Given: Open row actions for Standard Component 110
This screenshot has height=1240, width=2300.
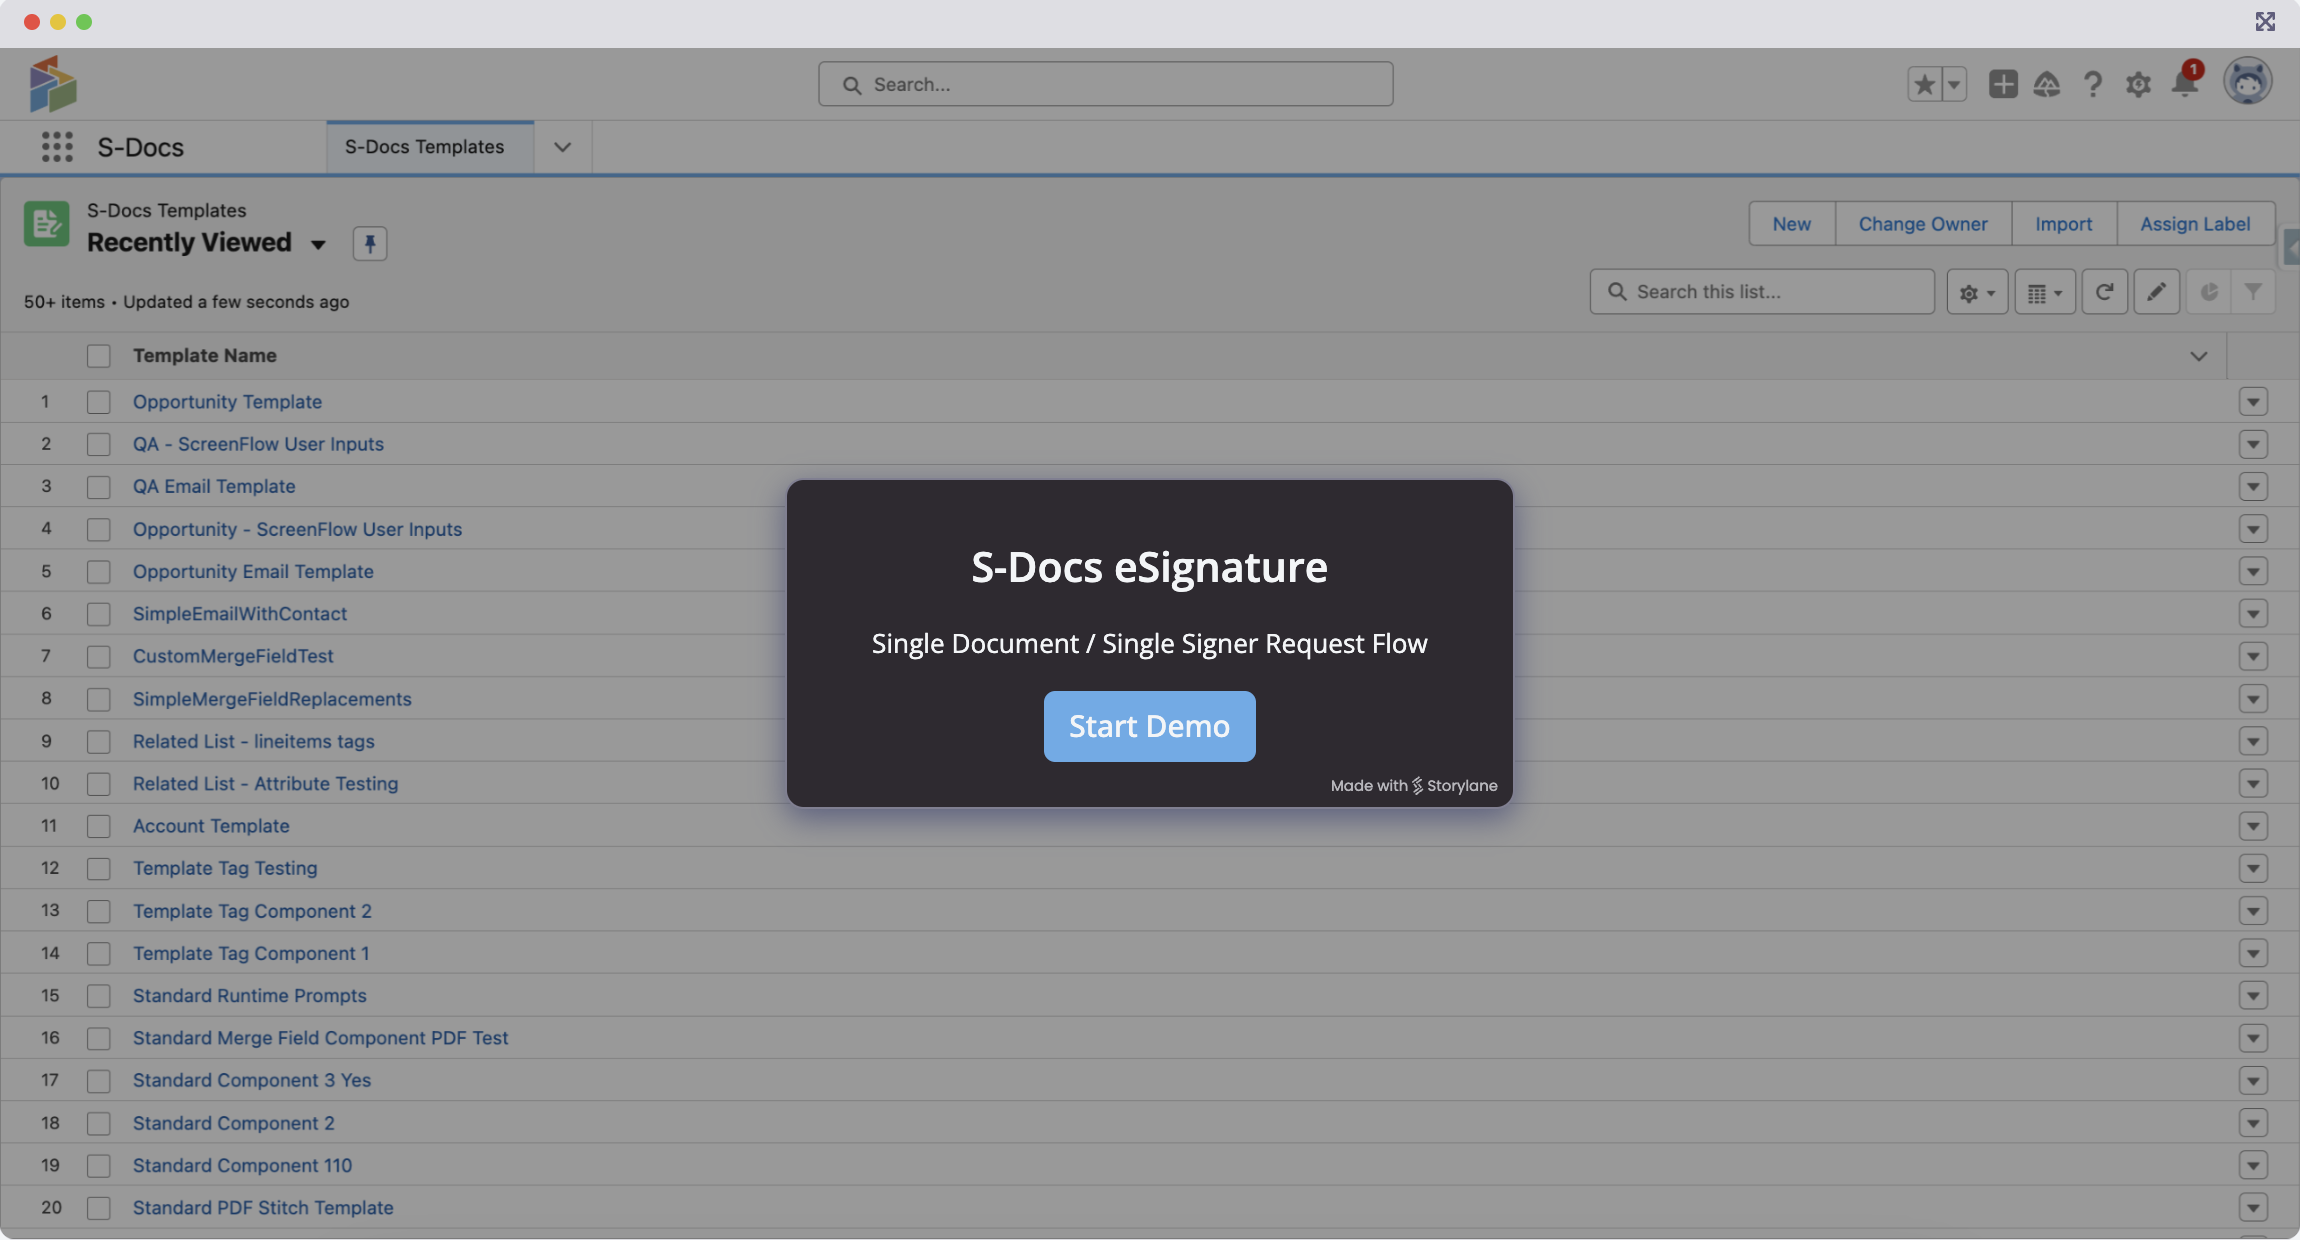Looking at the screenshot, I should 2253,1165.
